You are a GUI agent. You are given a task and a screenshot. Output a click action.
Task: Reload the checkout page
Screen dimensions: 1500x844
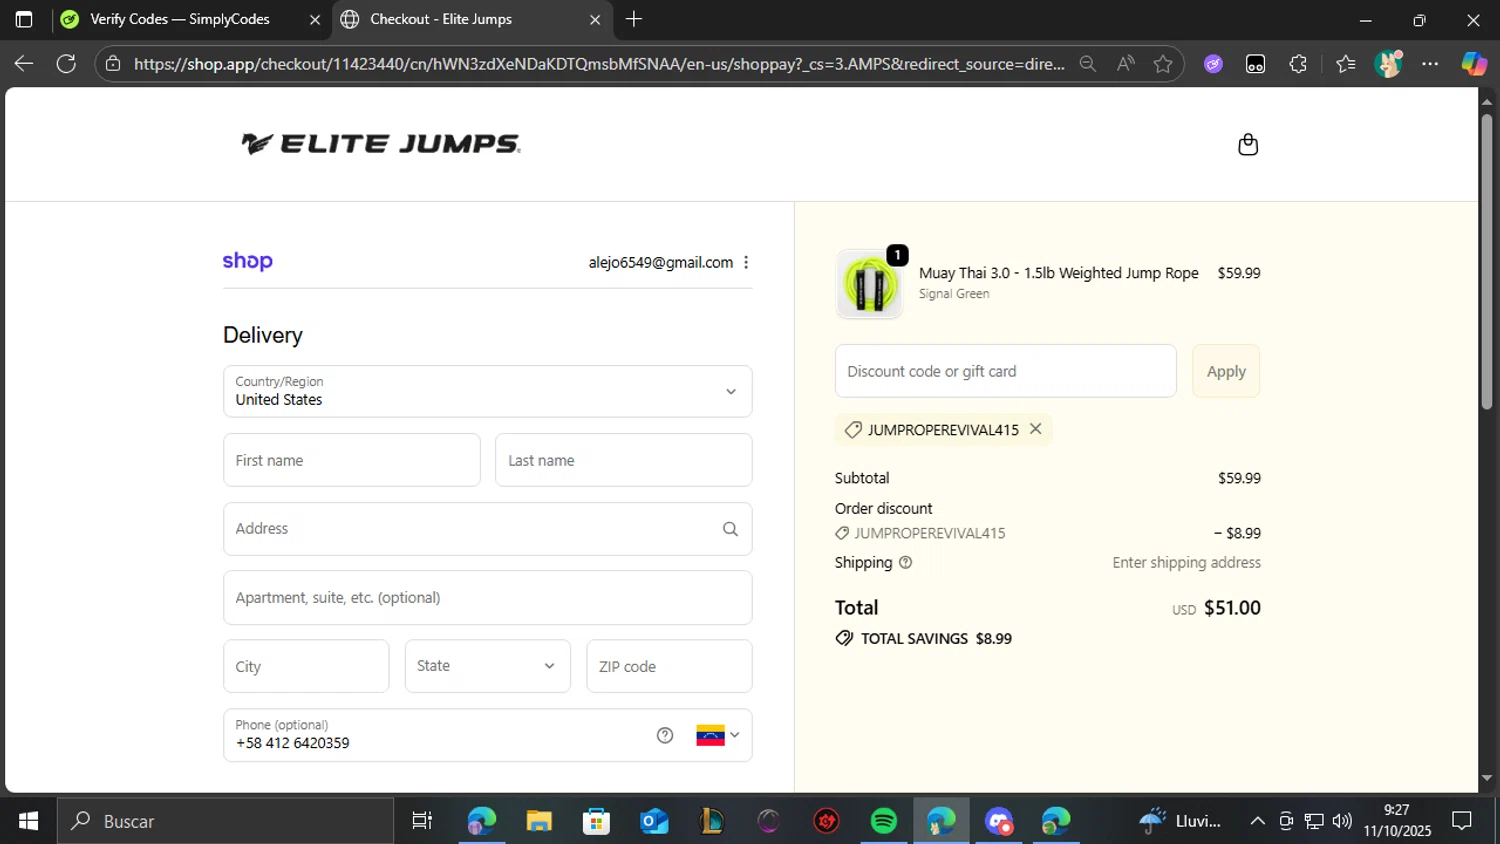click(x=66, y=64)
